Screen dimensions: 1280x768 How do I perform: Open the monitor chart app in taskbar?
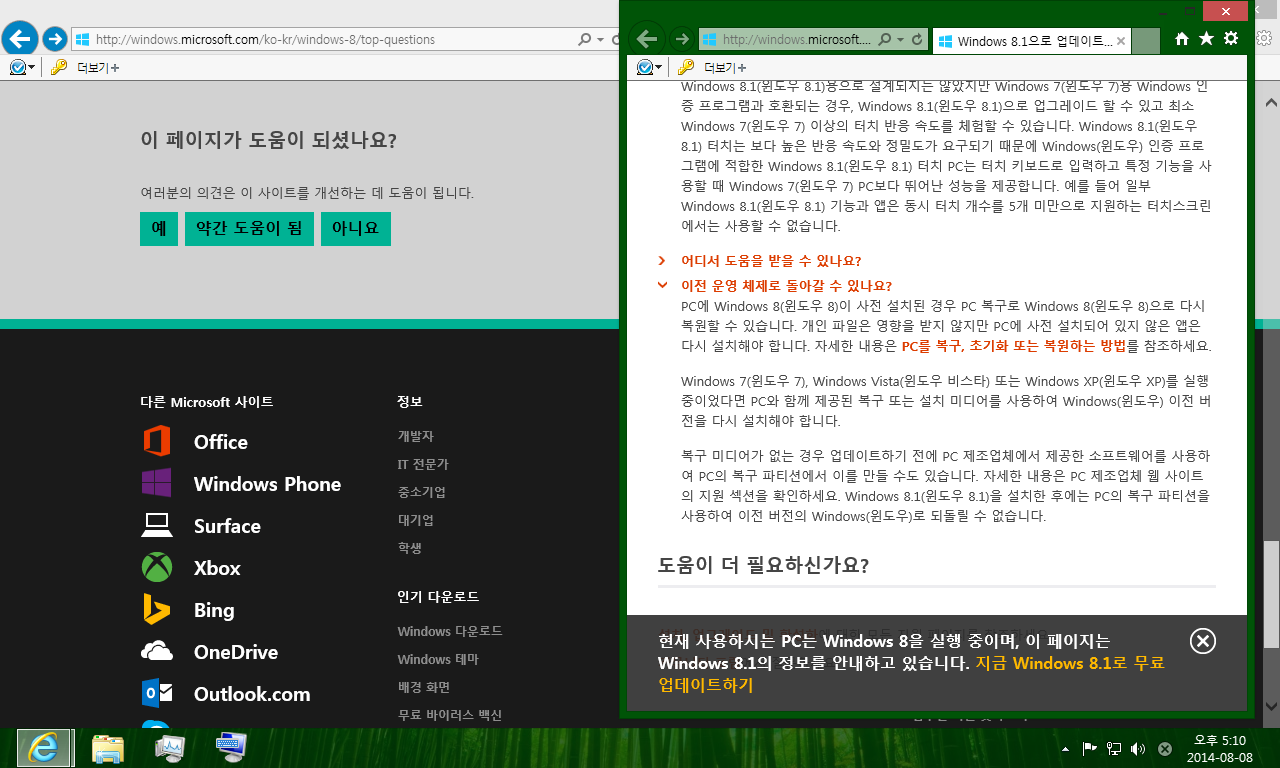point(170,748)
